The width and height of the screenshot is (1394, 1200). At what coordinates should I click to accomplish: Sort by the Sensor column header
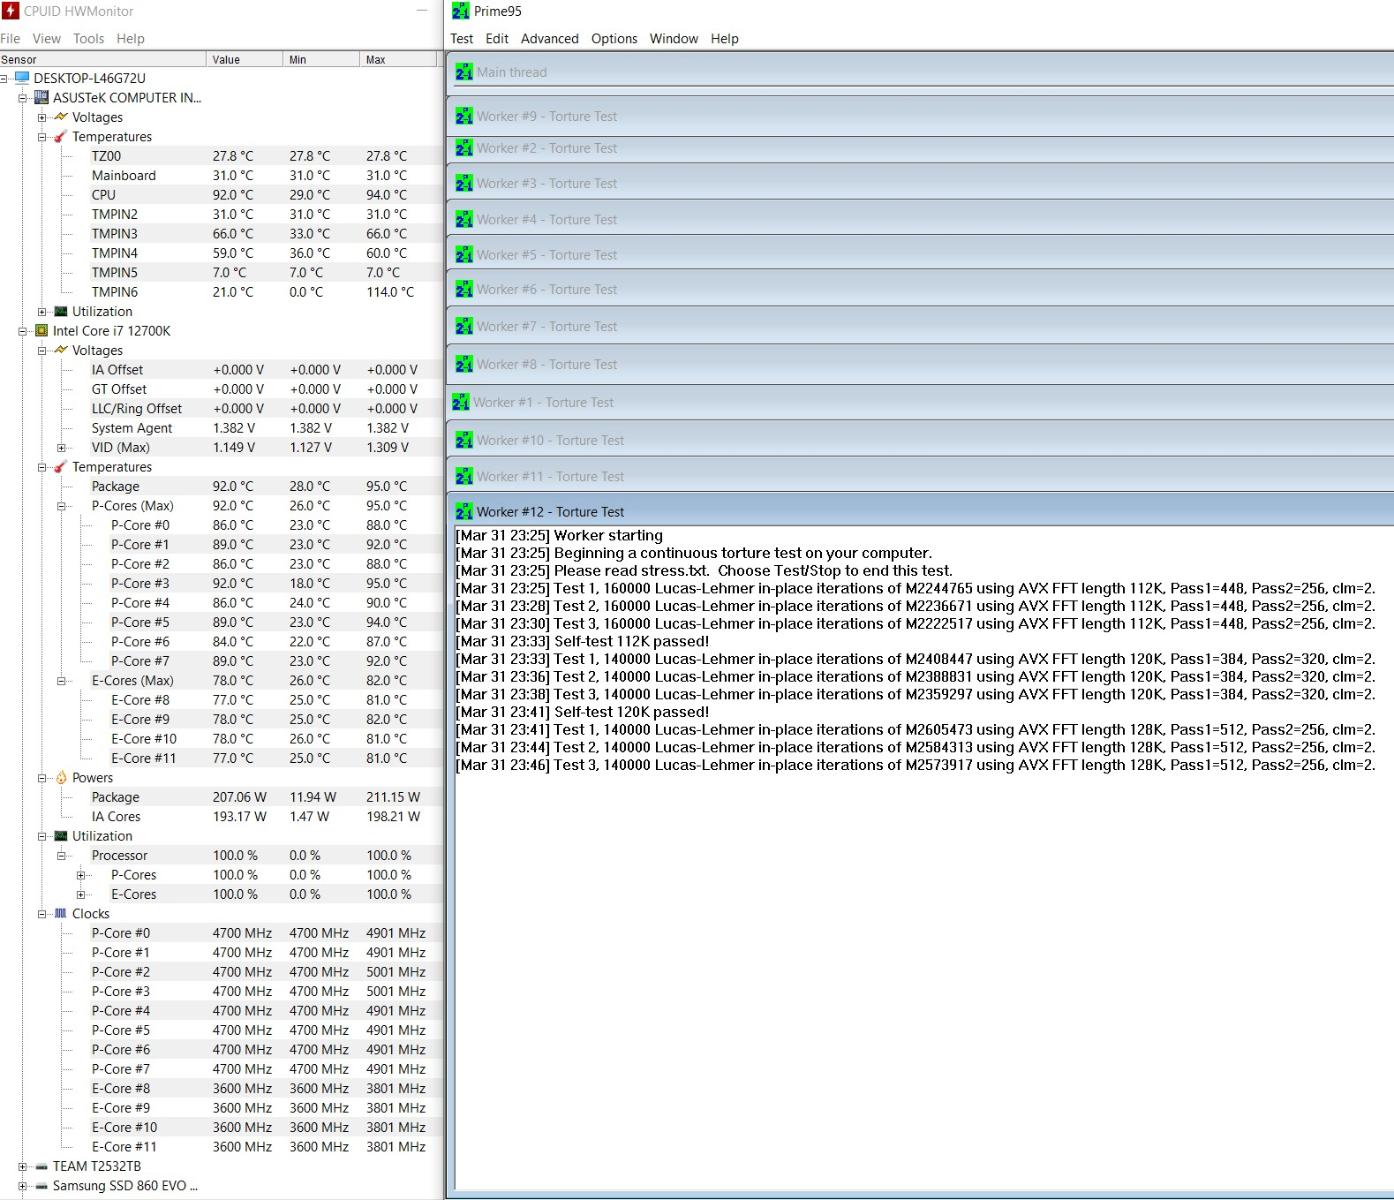[x=103, y=60]
